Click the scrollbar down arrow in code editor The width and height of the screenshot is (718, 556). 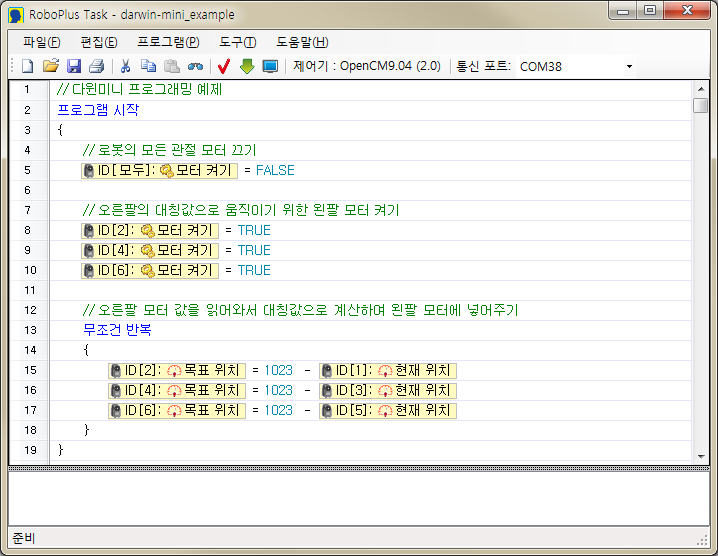(701, 455)
